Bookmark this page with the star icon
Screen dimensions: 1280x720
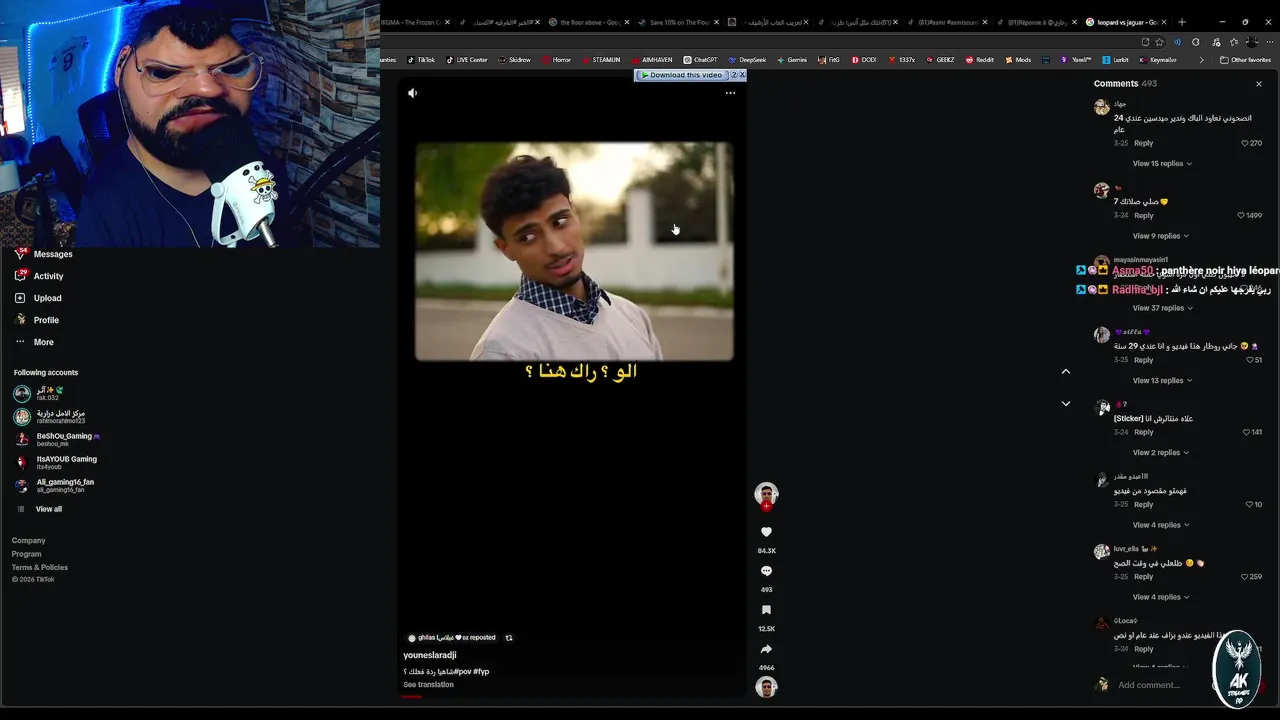pyautogui.click(x=1159, y=42)
